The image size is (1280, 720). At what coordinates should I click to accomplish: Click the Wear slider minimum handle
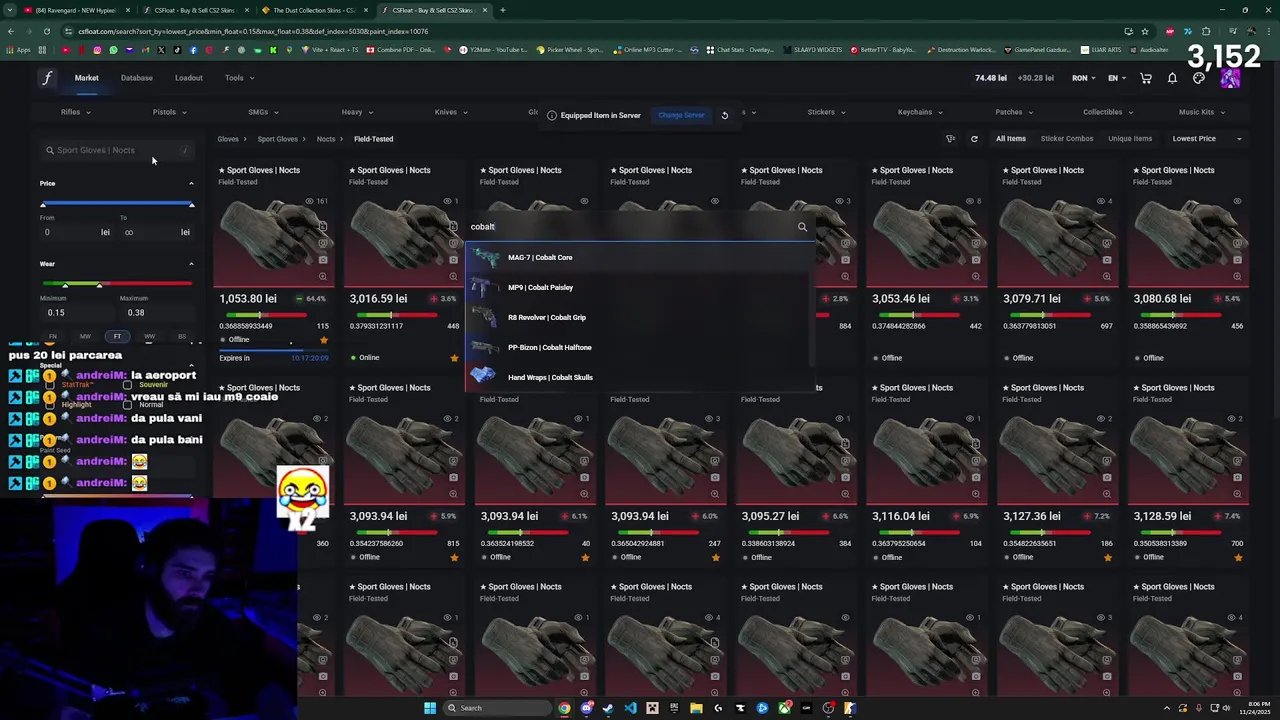pos(66,285)
